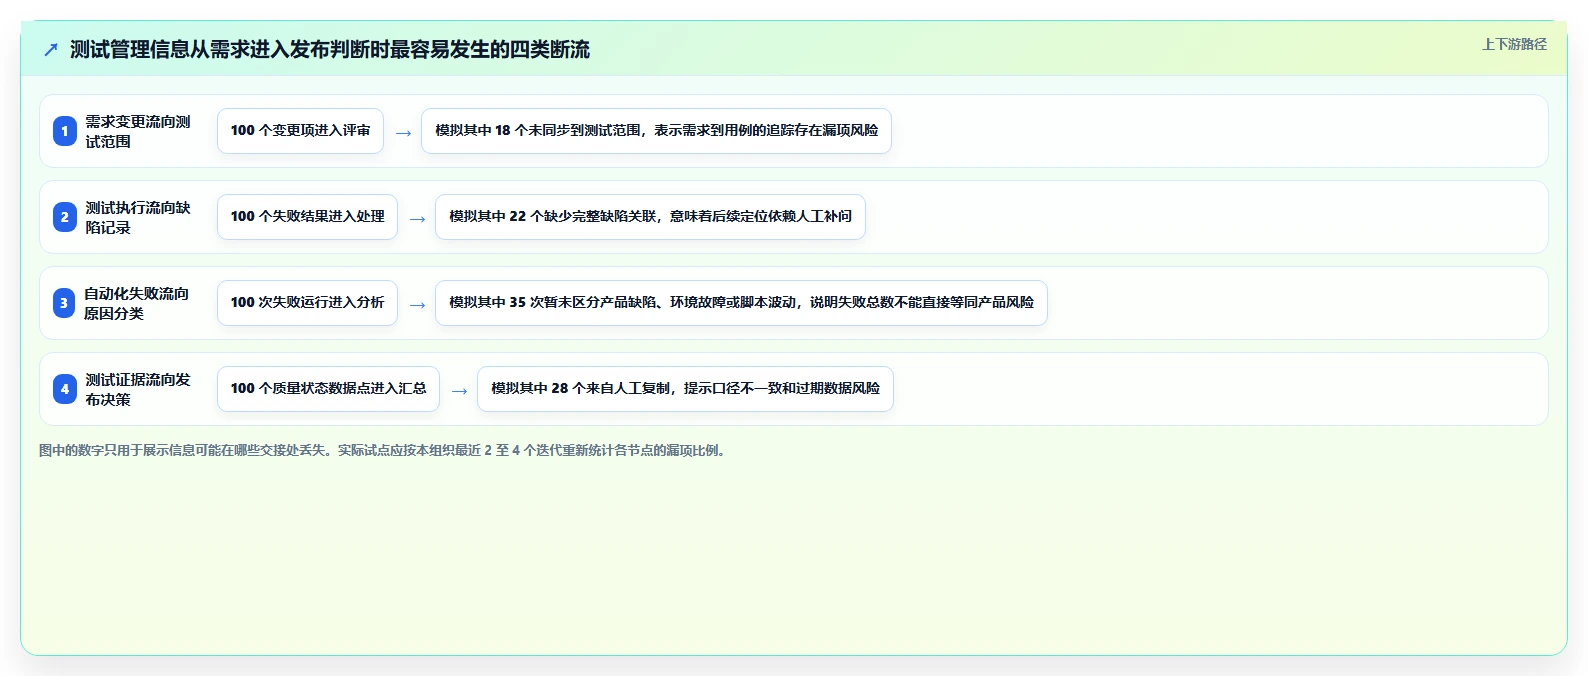Select the label 测试证据流向发布决策

[x=138, y=389]
